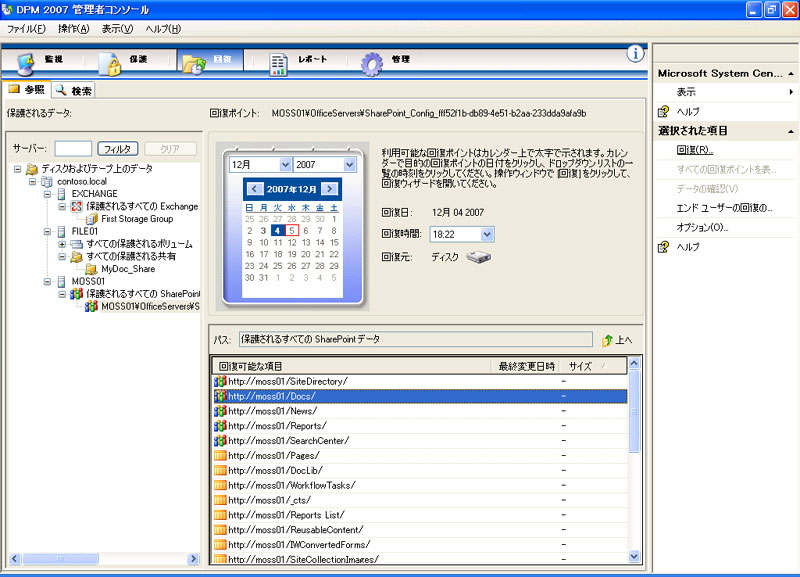Click the Exchange icon beside 保護されるすべての Exchange

coord(77,206)
